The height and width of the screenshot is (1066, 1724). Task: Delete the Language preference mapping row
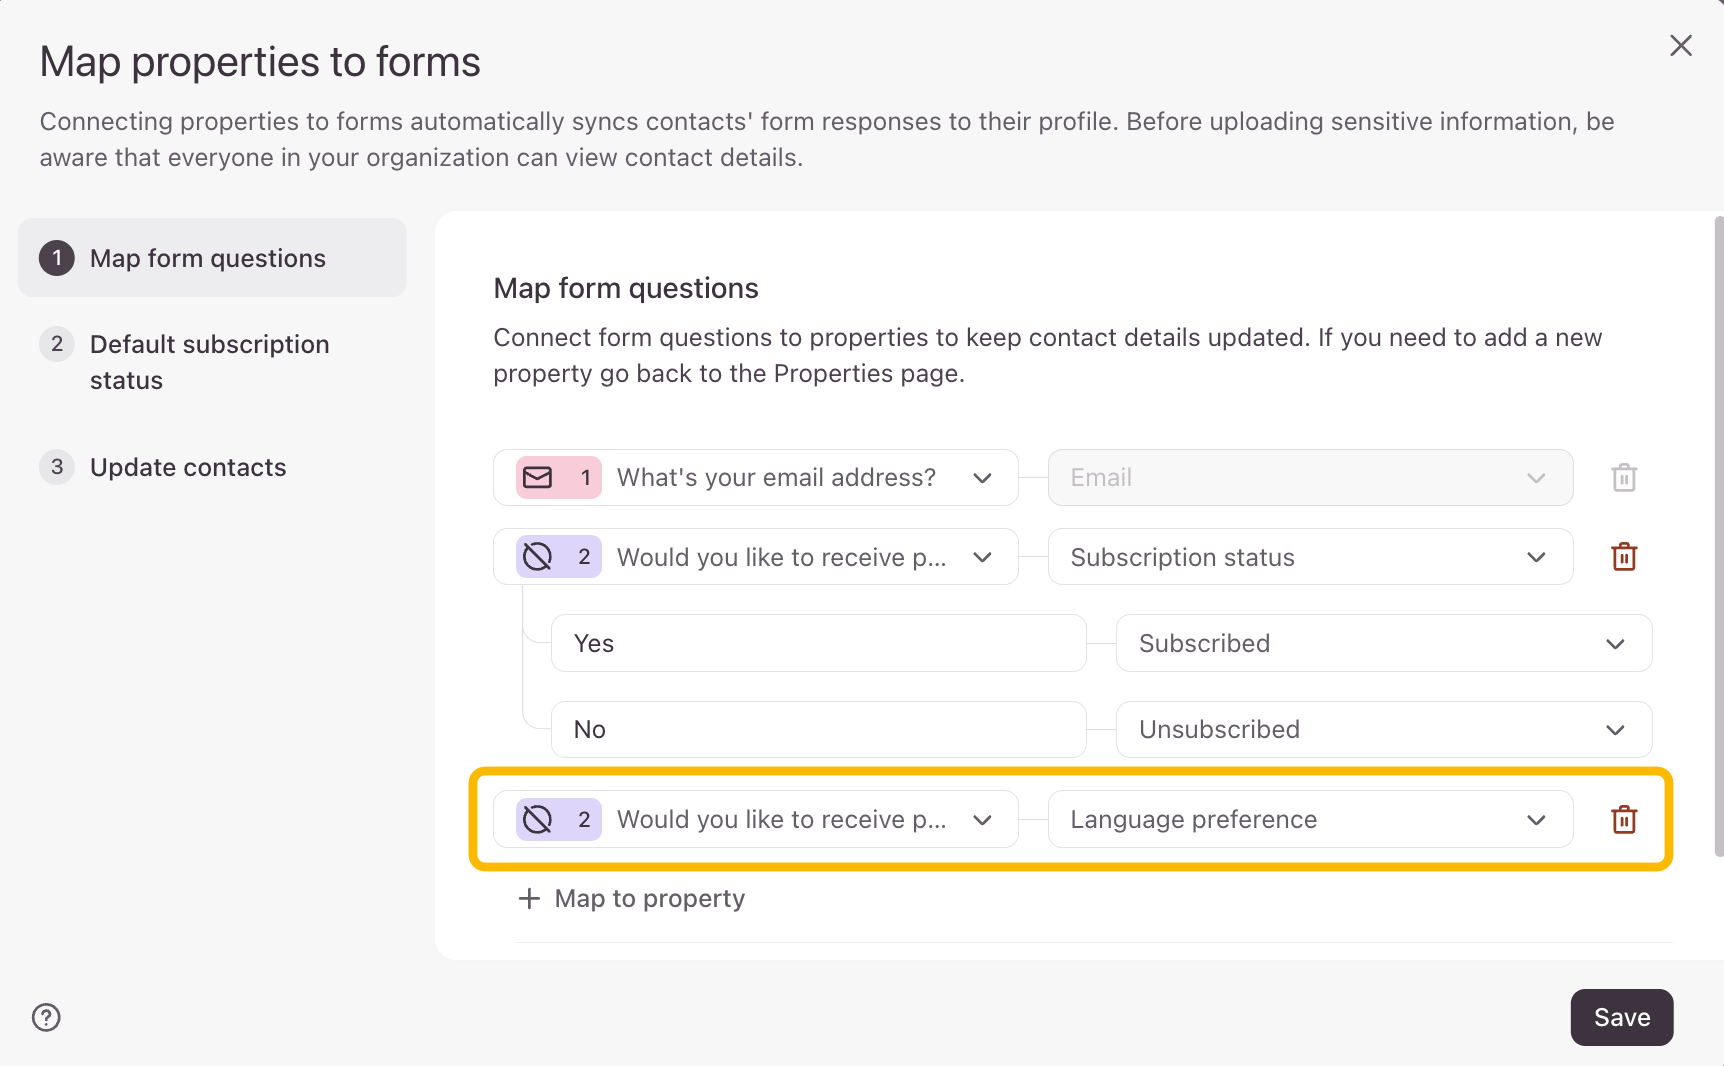pos(1624,820)
